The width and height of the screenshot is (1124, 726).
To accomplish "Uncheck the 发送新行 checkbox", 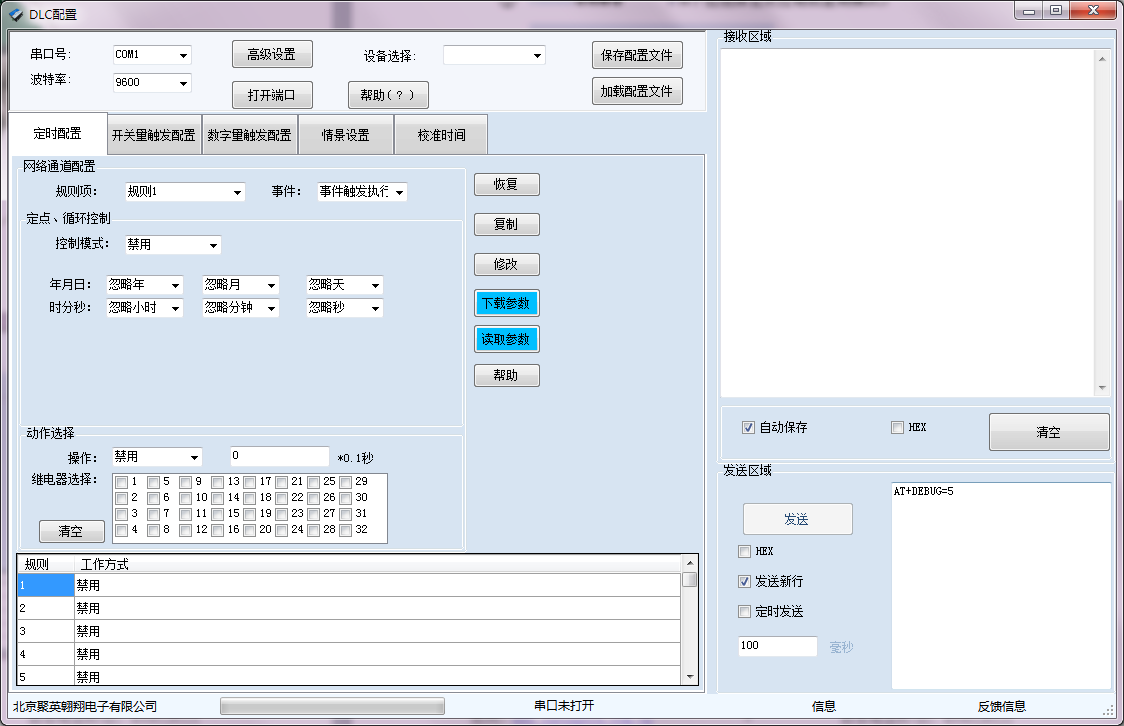I will tap(744, 581).
